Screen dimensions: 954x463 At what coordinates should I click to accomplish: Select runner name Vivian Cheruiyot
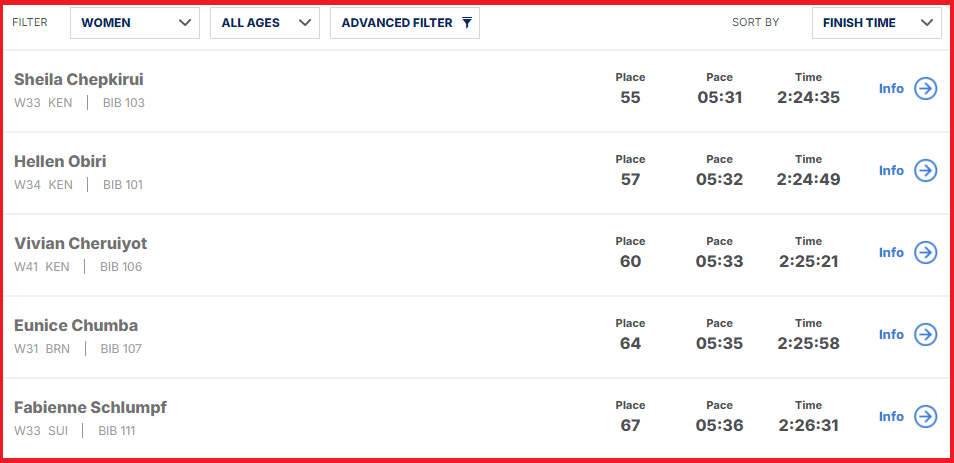(80, 243)
